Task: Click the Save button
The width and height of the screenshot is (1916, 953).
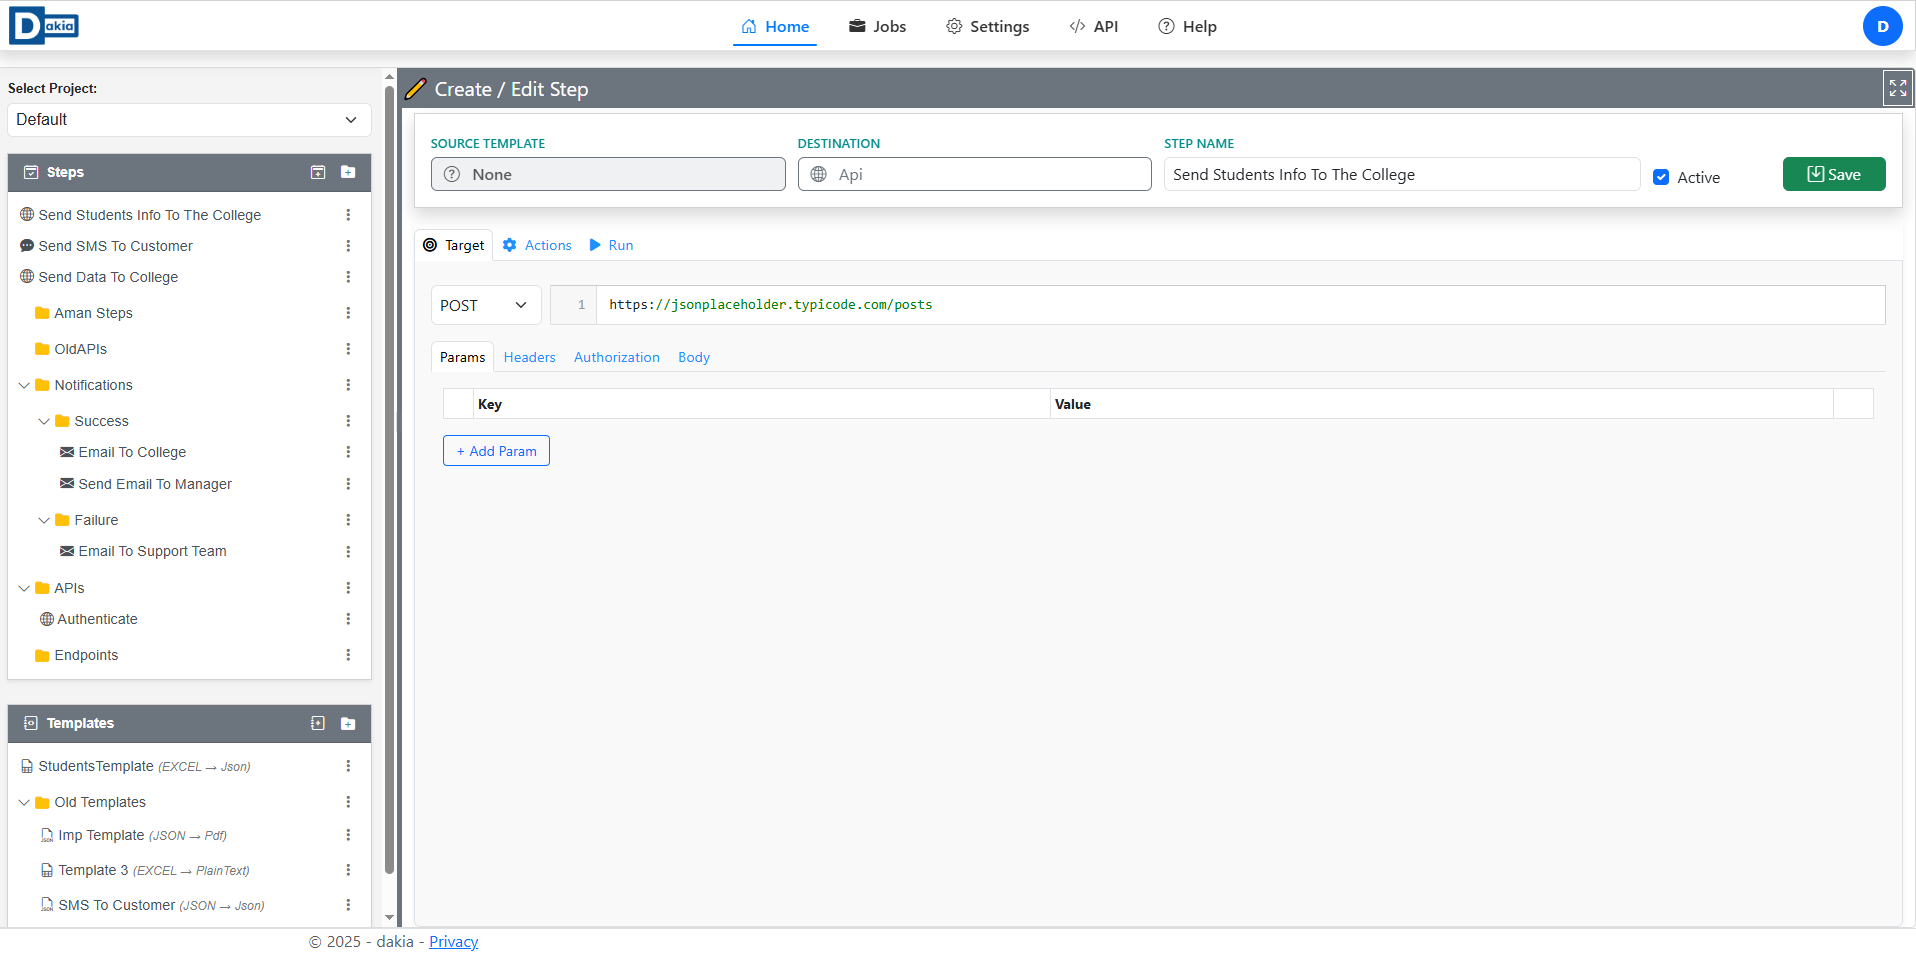Action: point(1833,174)
